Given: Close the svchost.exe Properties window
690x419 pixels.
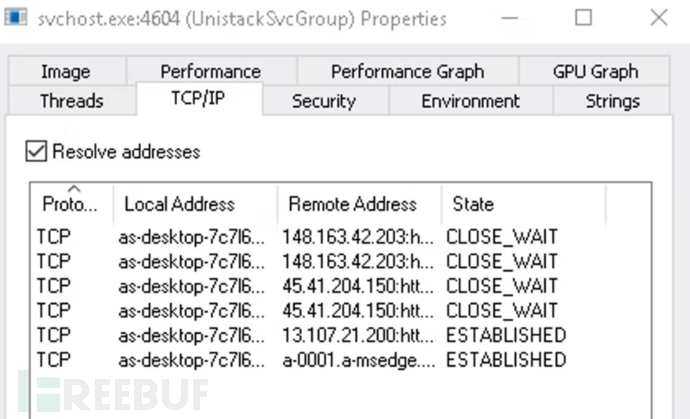Looking at the screenshot, I should 658,18.
